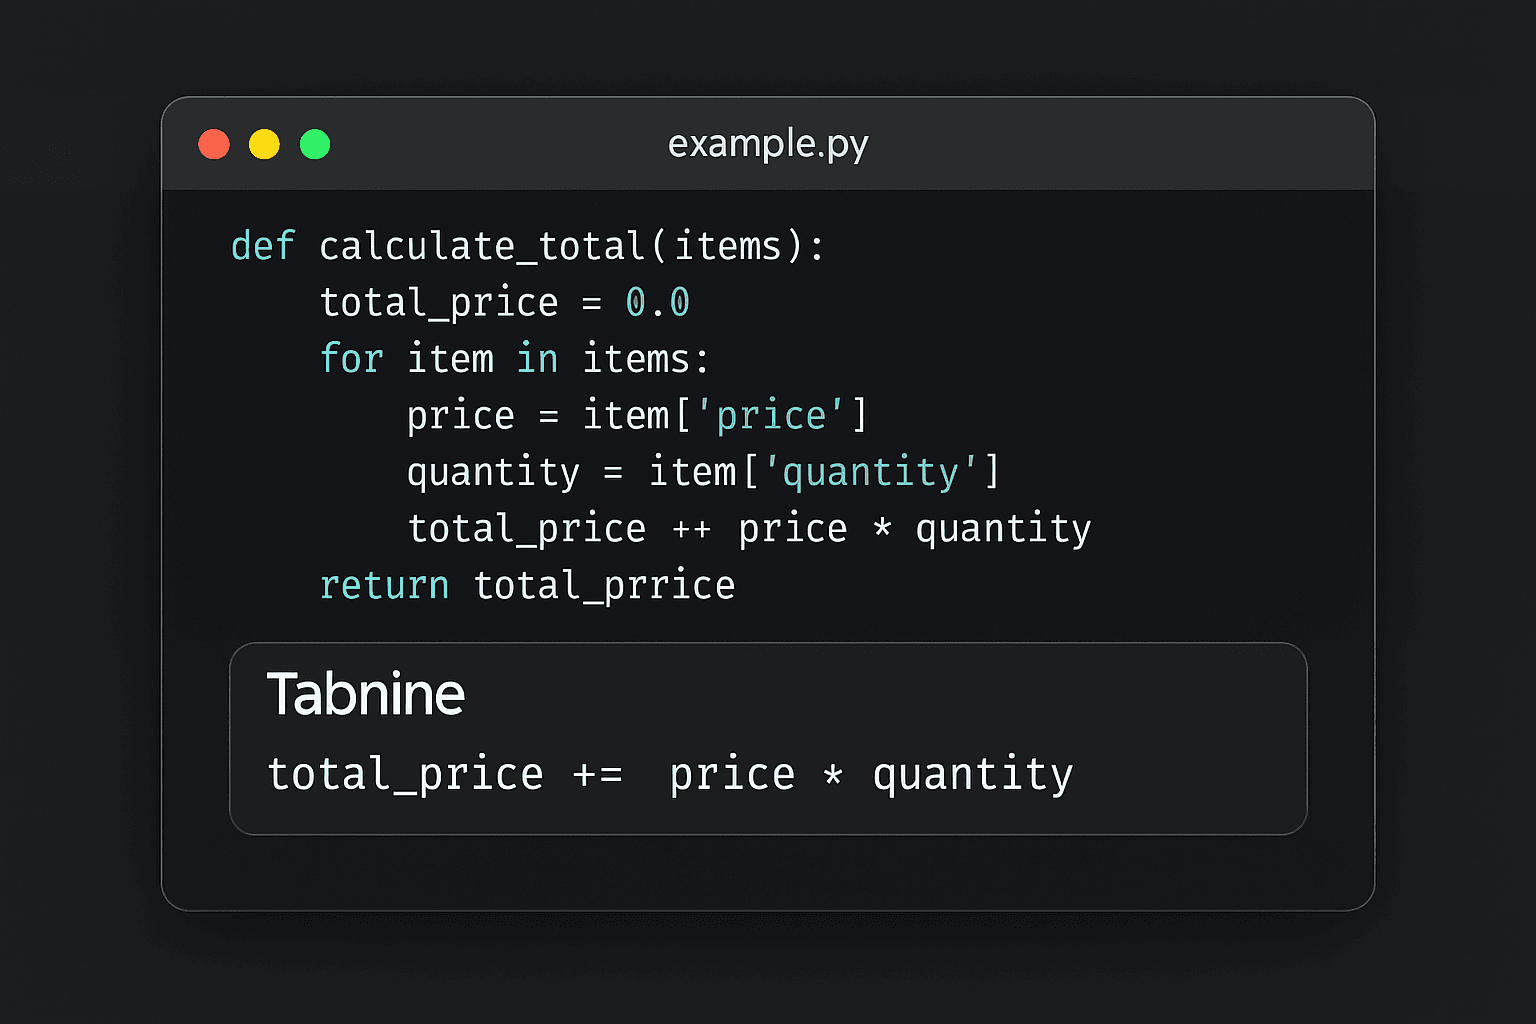Click the line 'total_price = 0.0'
This screenshot has width=1536, height=1024.
click(x=505, y=302)
